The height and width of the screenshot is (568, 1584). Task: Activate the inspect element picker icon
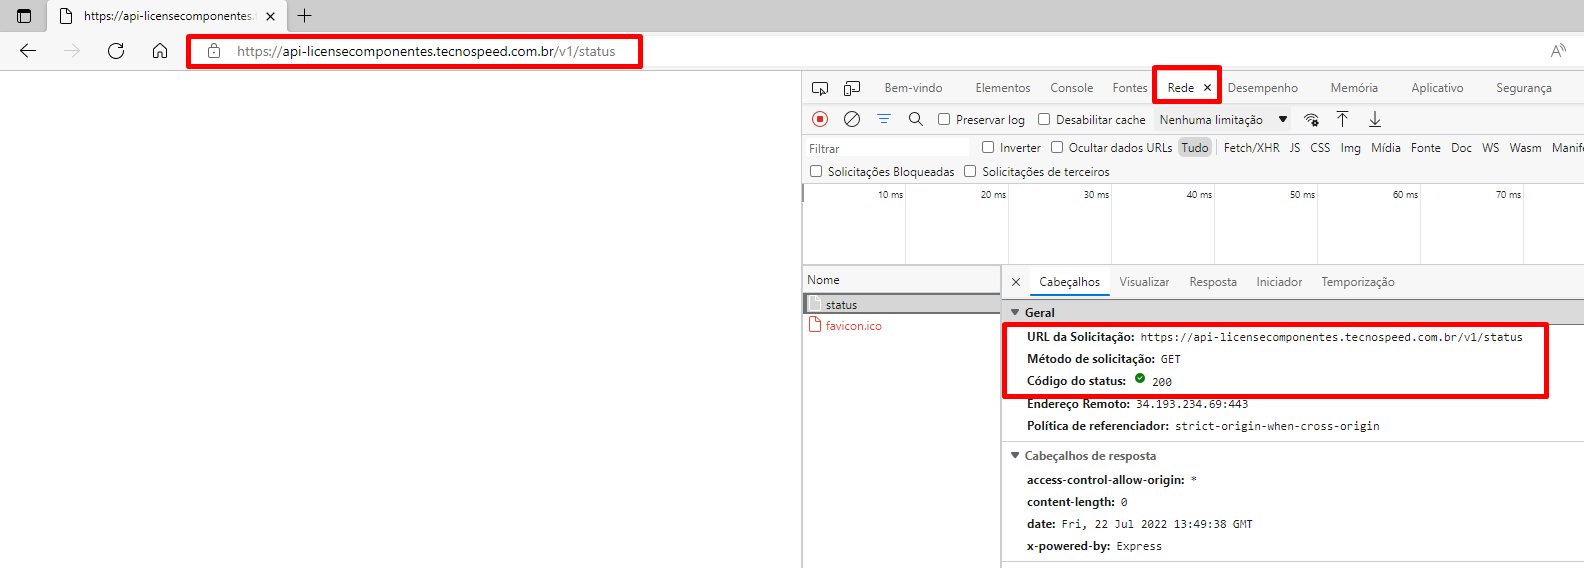point(820,88)
